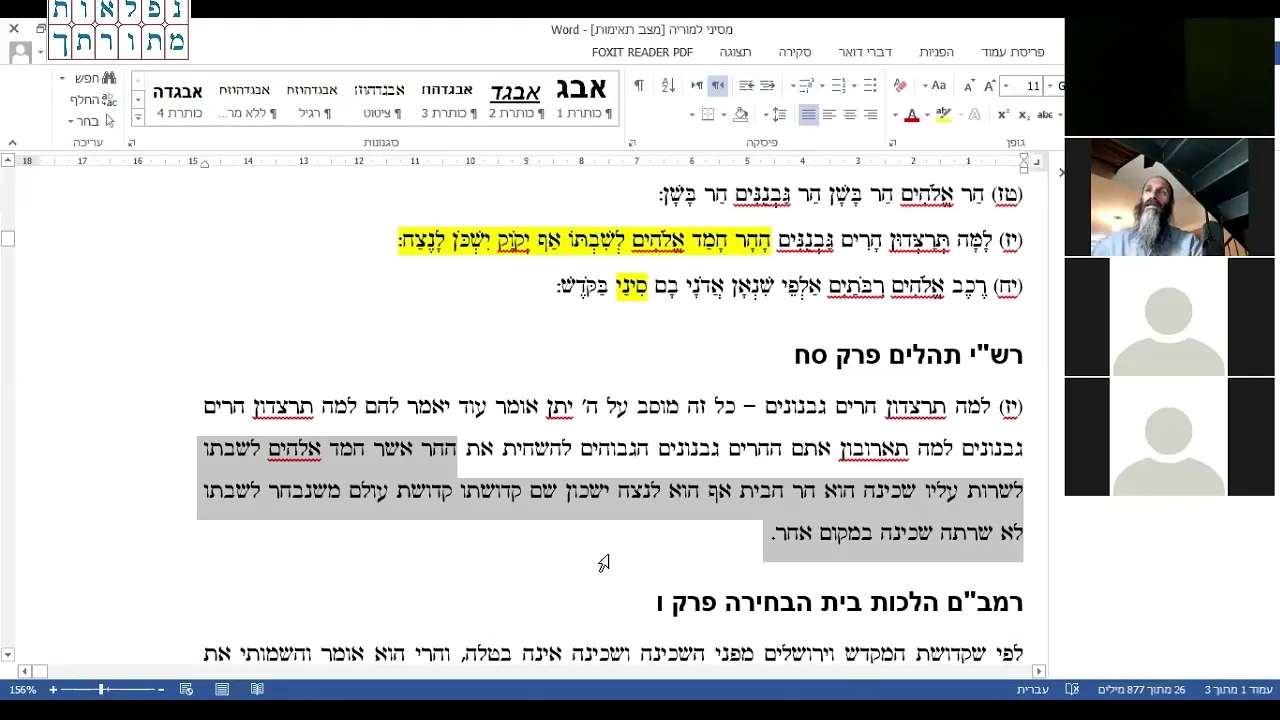Click the shading paint bucket icon
Viewport: 1280px width, 720px height.
pyautogui.click(x=741, y=115)
